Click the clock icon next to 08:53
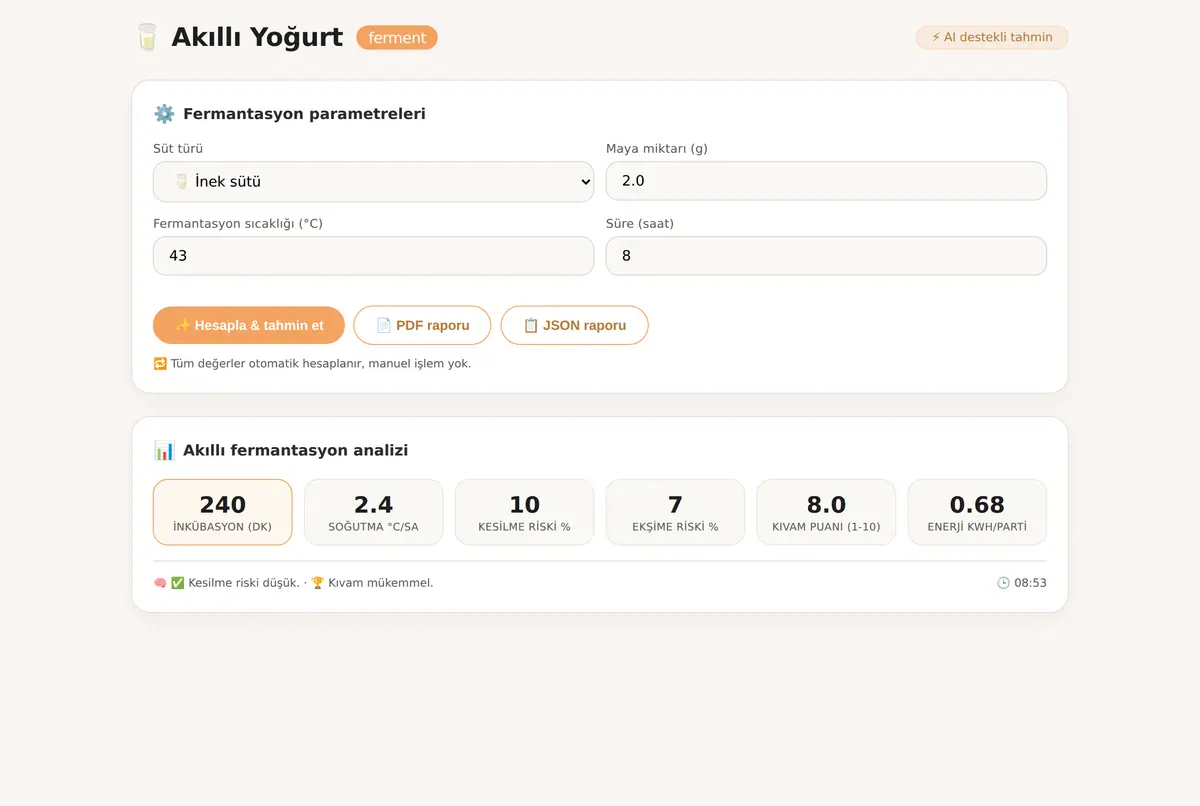The image size is (1200, 806). 1003,583
